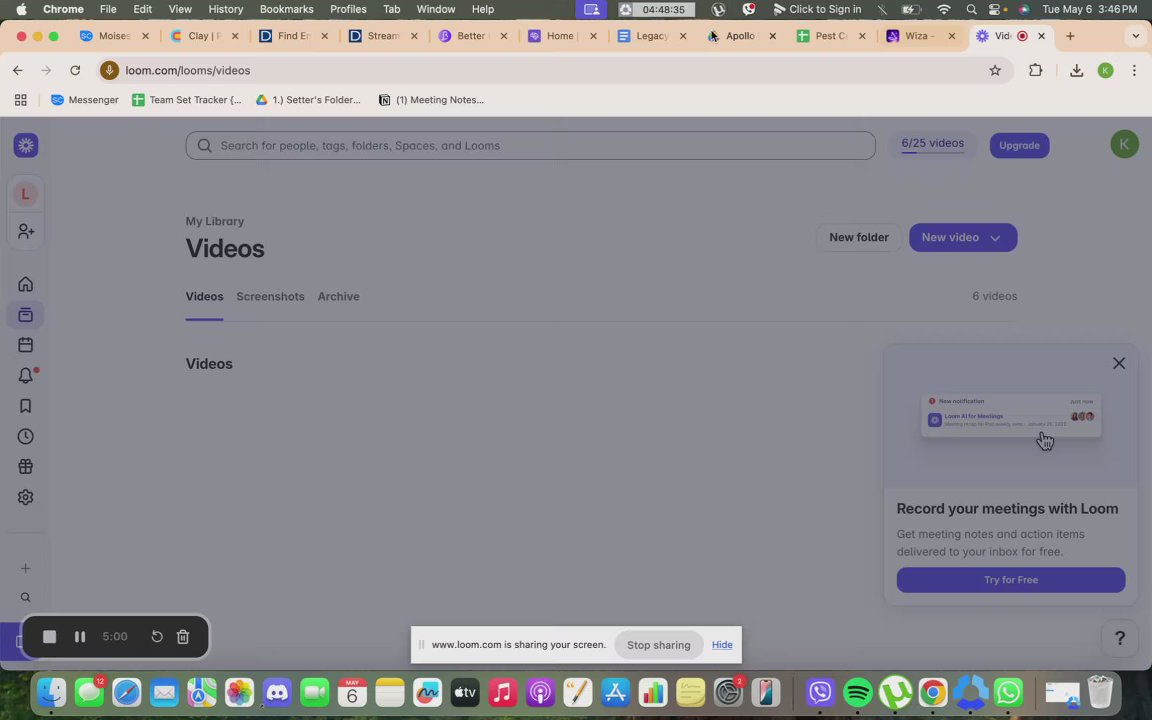1152x720 pixels.
Task: Open the History clock icon
Action: point(26,436)
